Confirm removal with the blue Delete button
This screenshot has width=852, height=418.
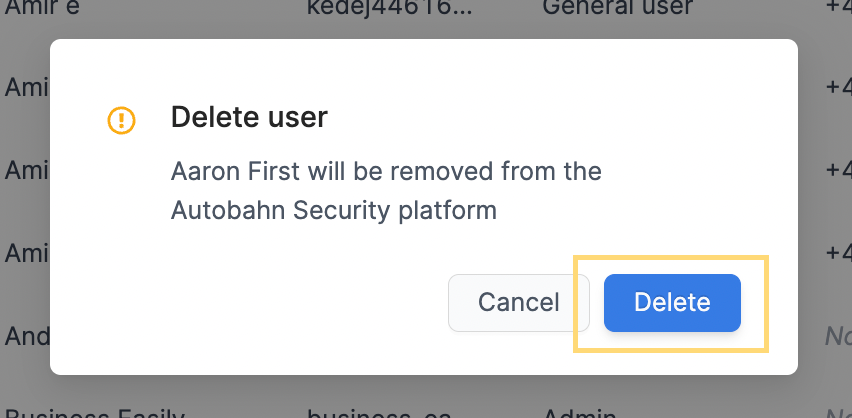point(672,303)
